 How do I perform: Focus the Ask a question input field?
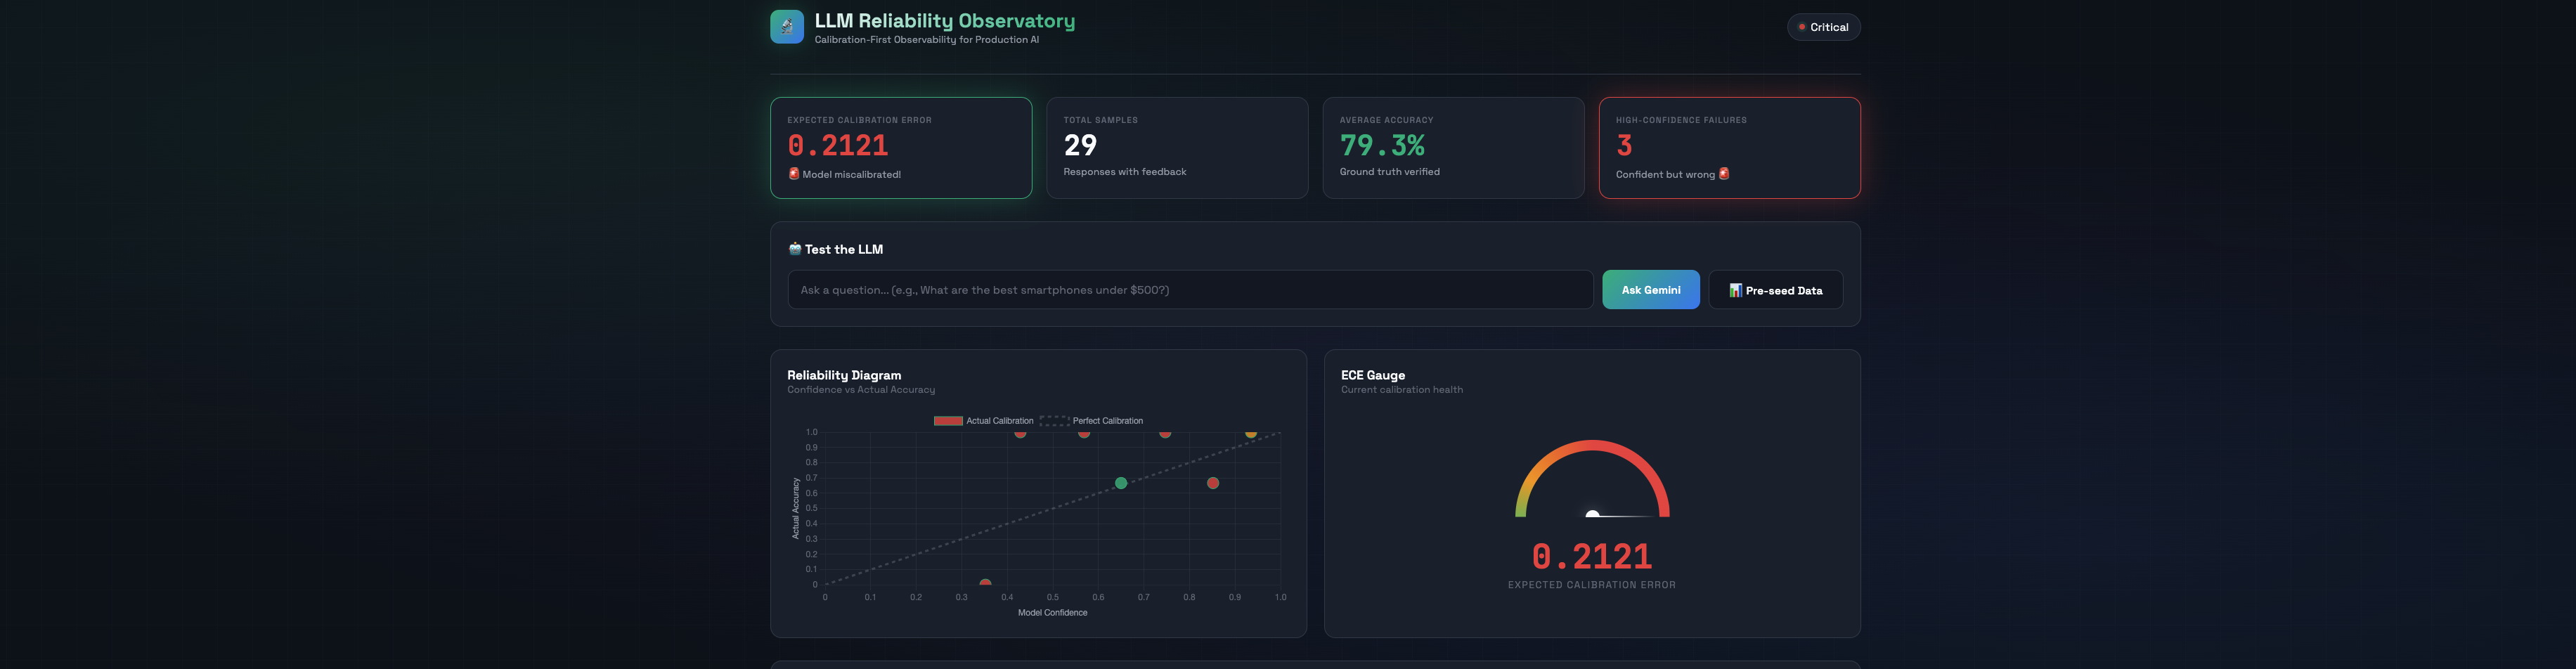[x=1190, y=290]
